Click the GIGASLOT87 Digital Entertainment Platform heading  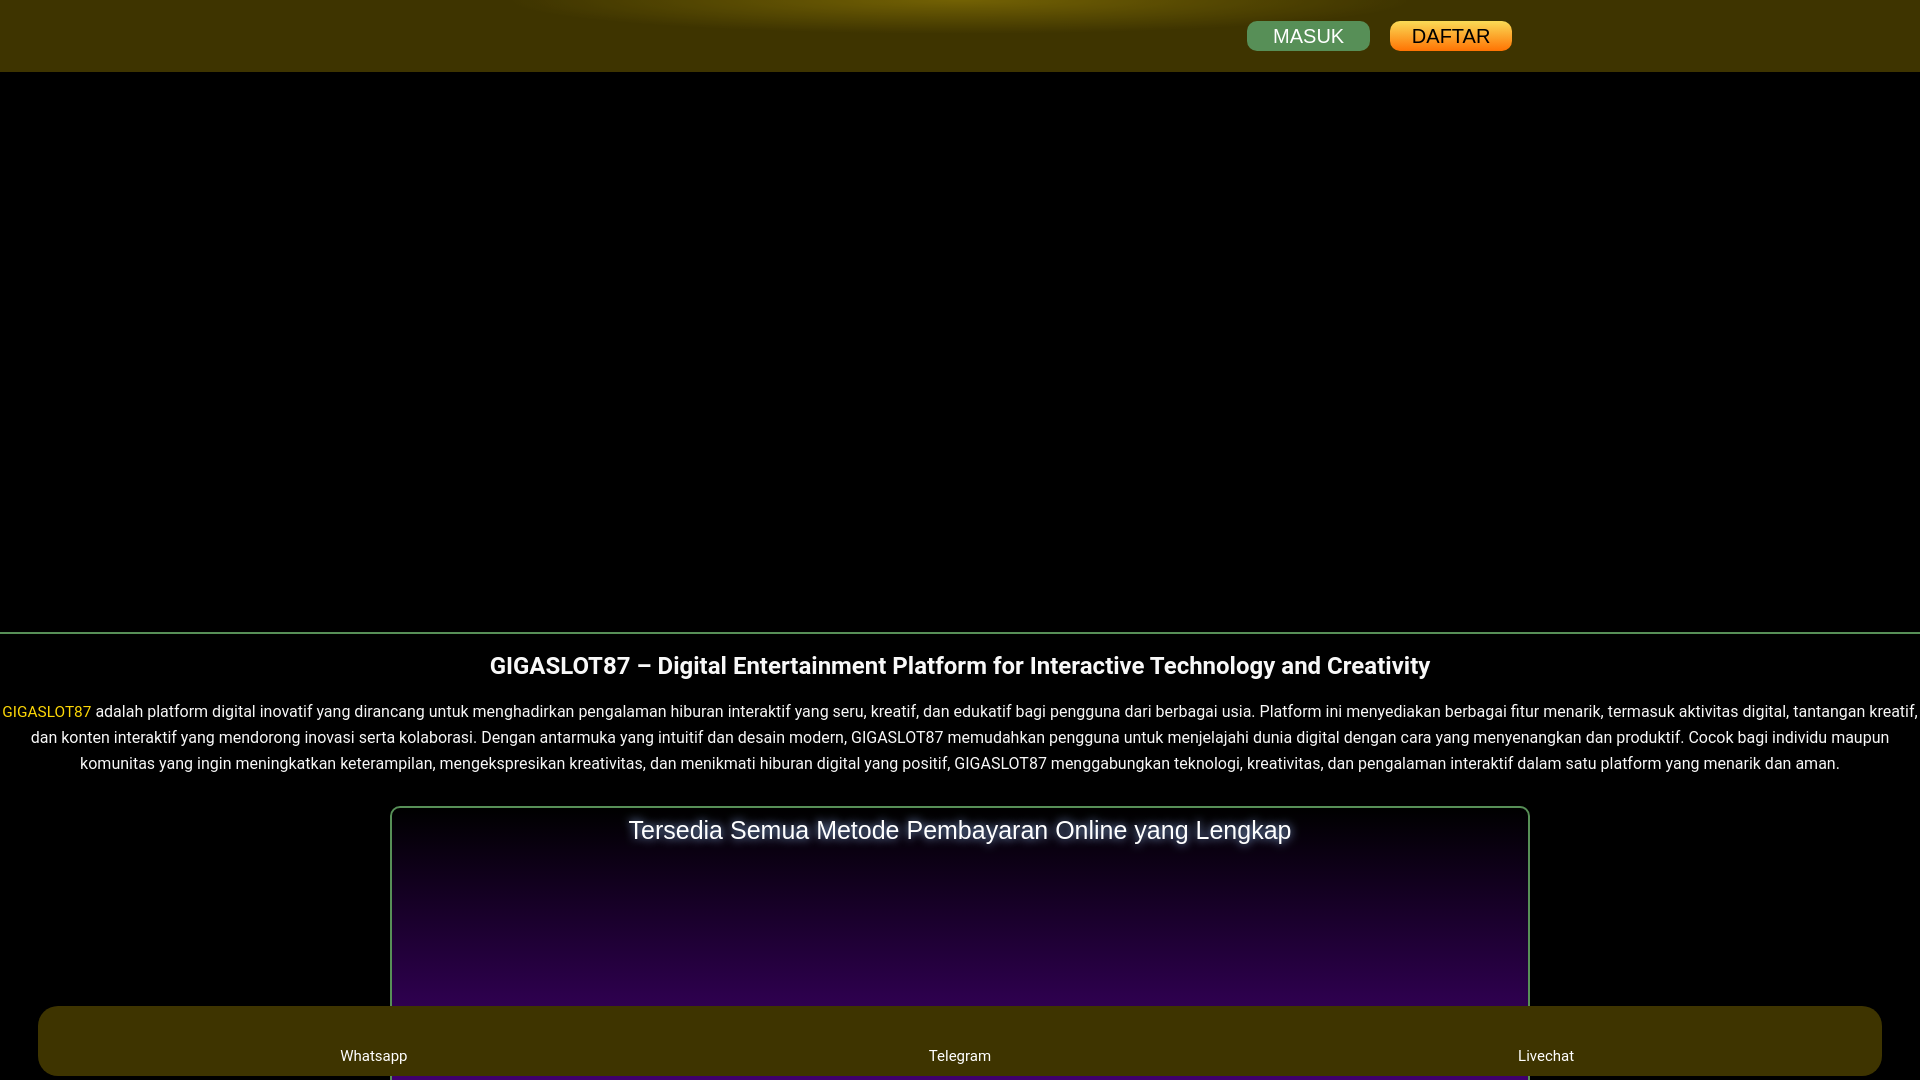tap(960, 666)
